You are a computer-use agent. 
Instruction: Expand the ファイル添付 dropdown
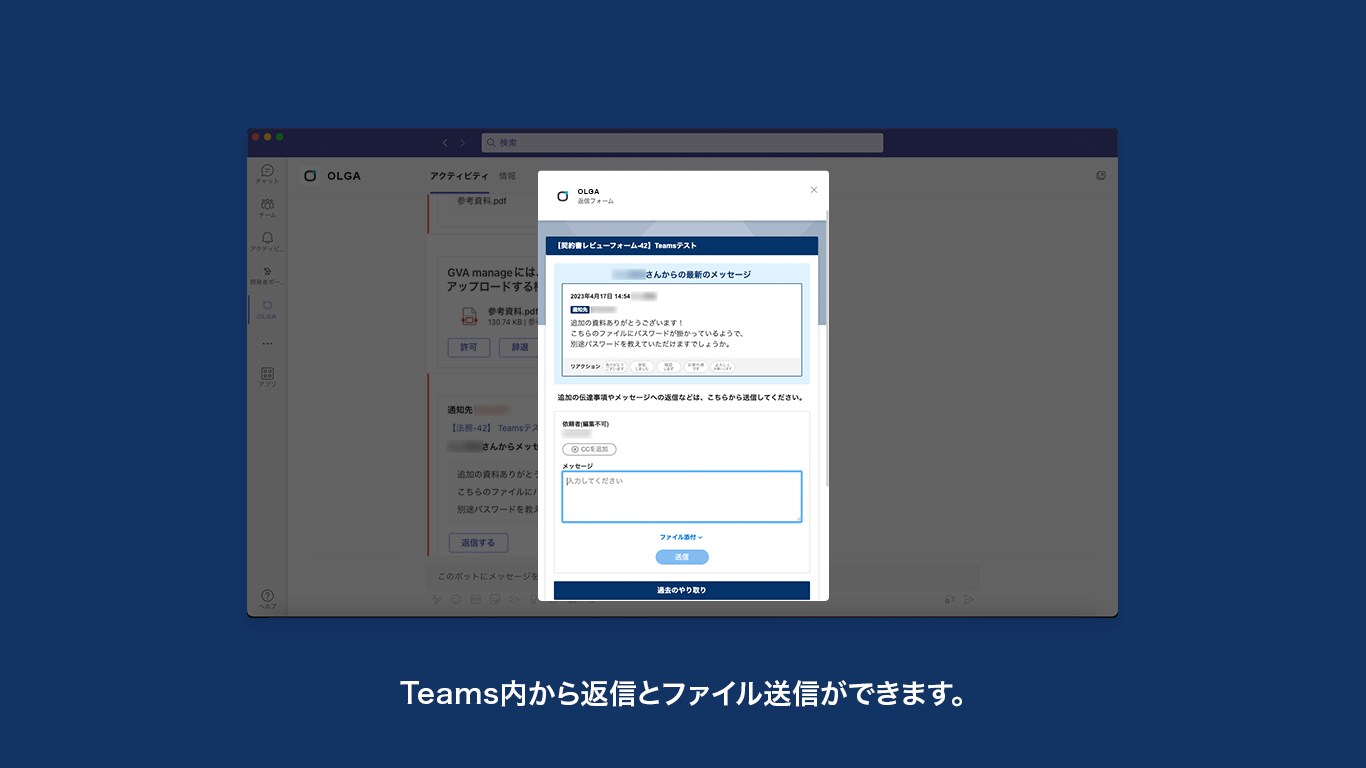[681, 537]
